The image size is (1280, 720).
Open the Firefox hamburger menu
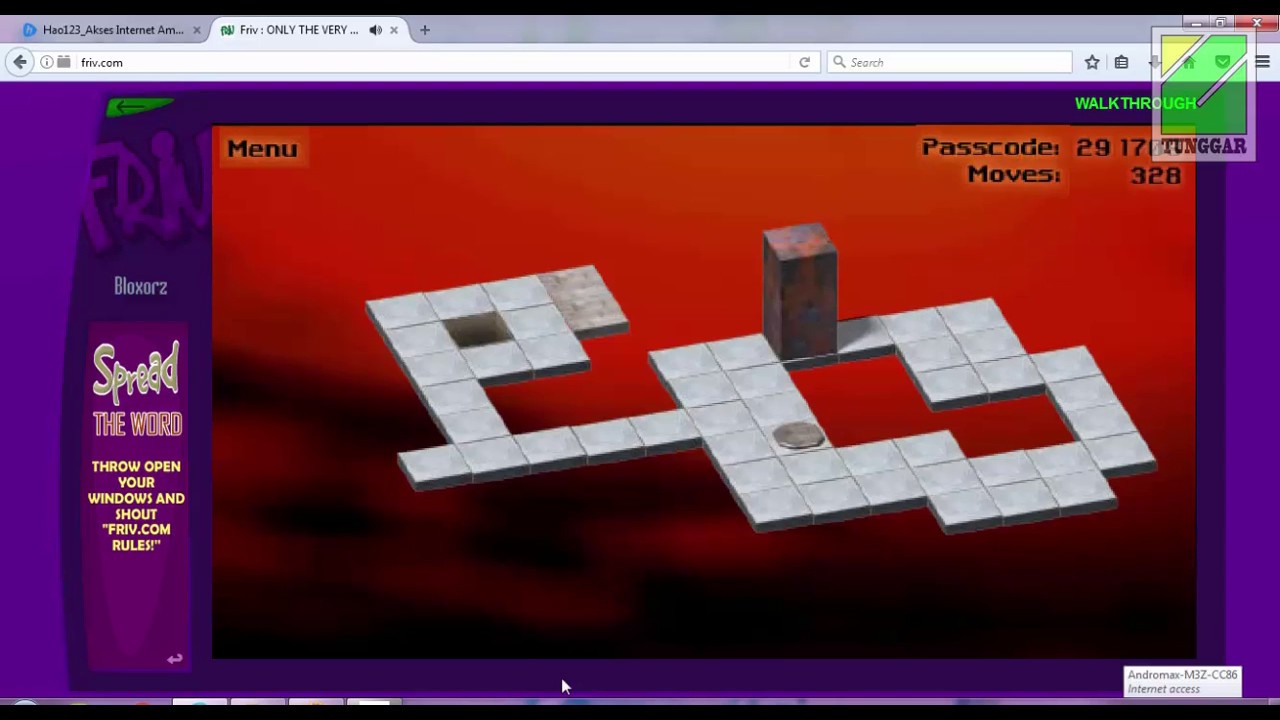[x=1262, y=62]
